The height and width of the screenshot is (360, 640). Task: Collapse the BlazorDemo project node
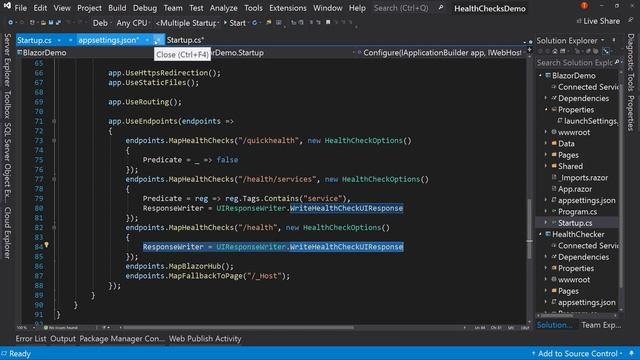pos(541,76)
